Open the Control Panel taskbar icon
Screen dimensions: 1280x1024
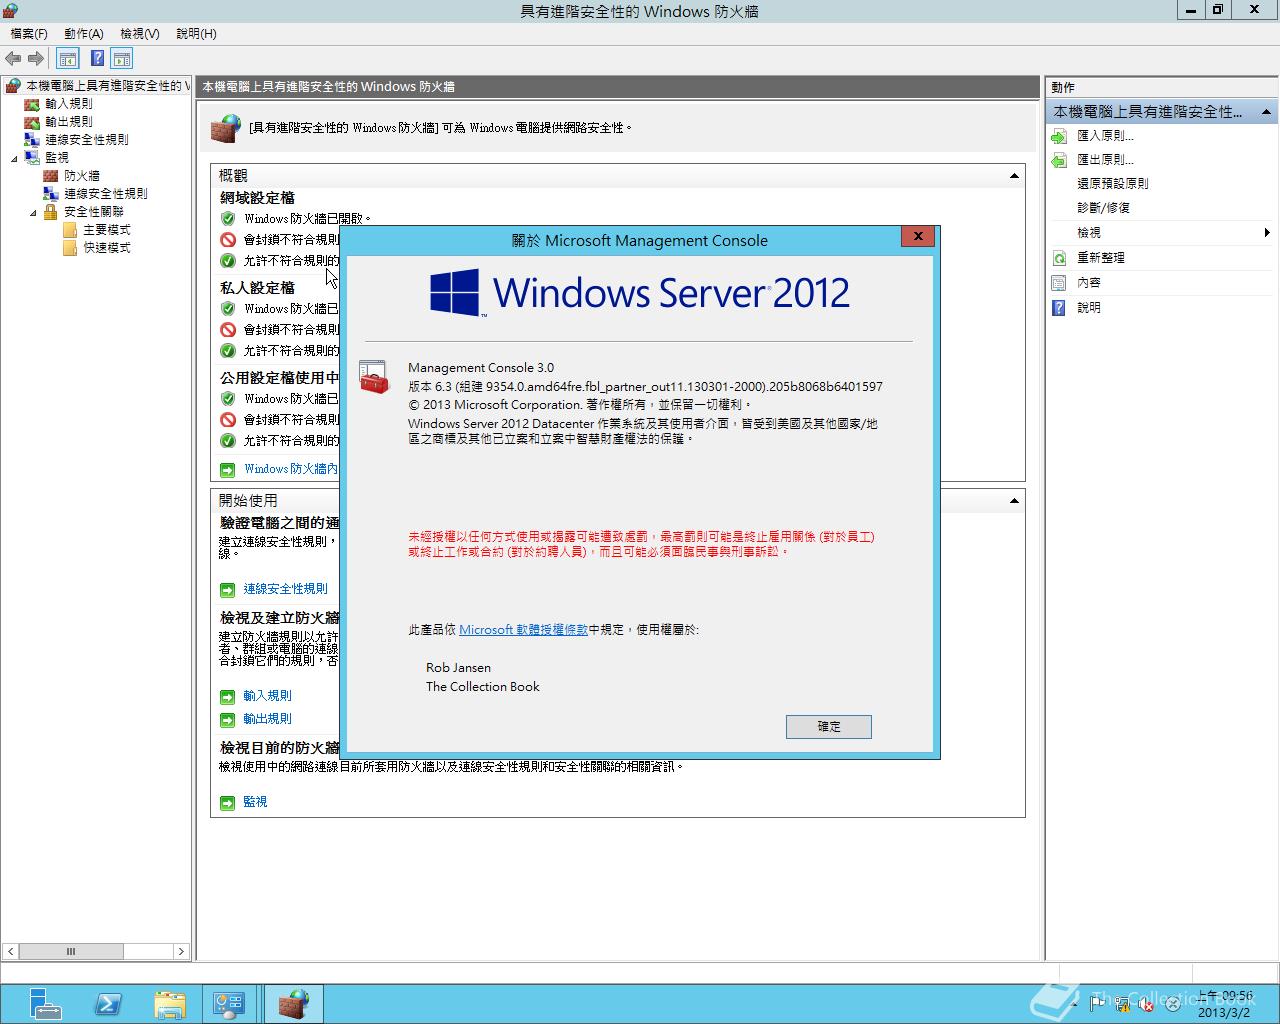coord(229,1004)
